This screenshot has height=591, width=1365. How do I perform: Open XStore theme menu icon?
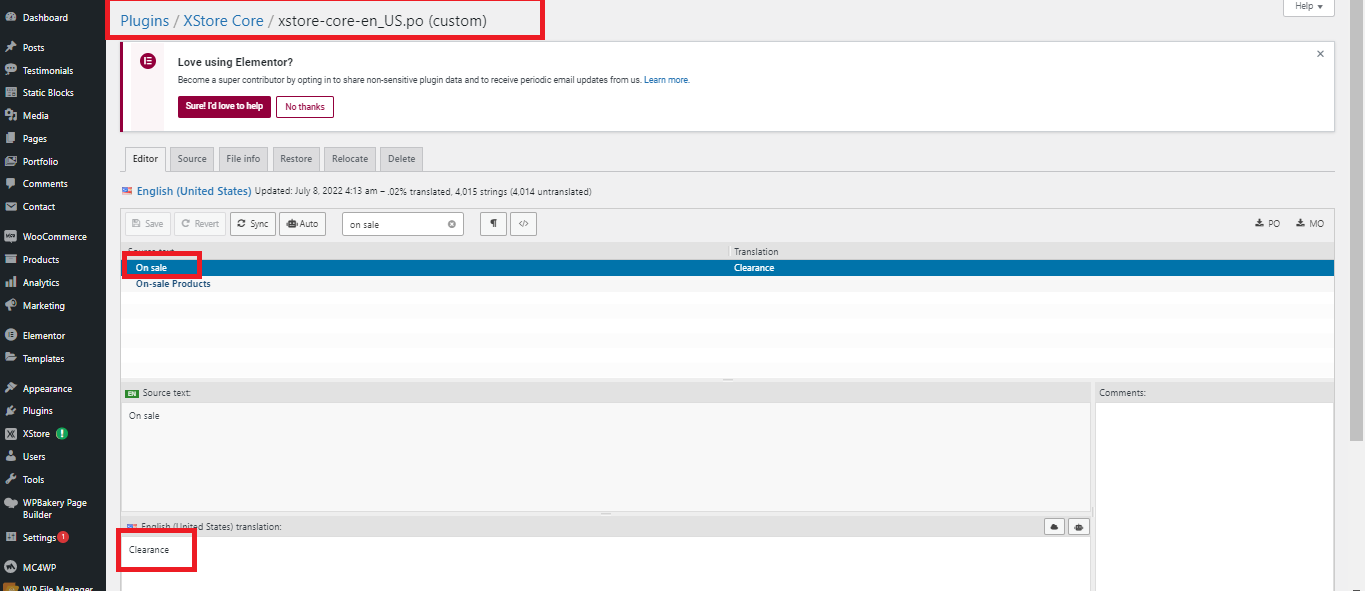click(x=11, y=434)
